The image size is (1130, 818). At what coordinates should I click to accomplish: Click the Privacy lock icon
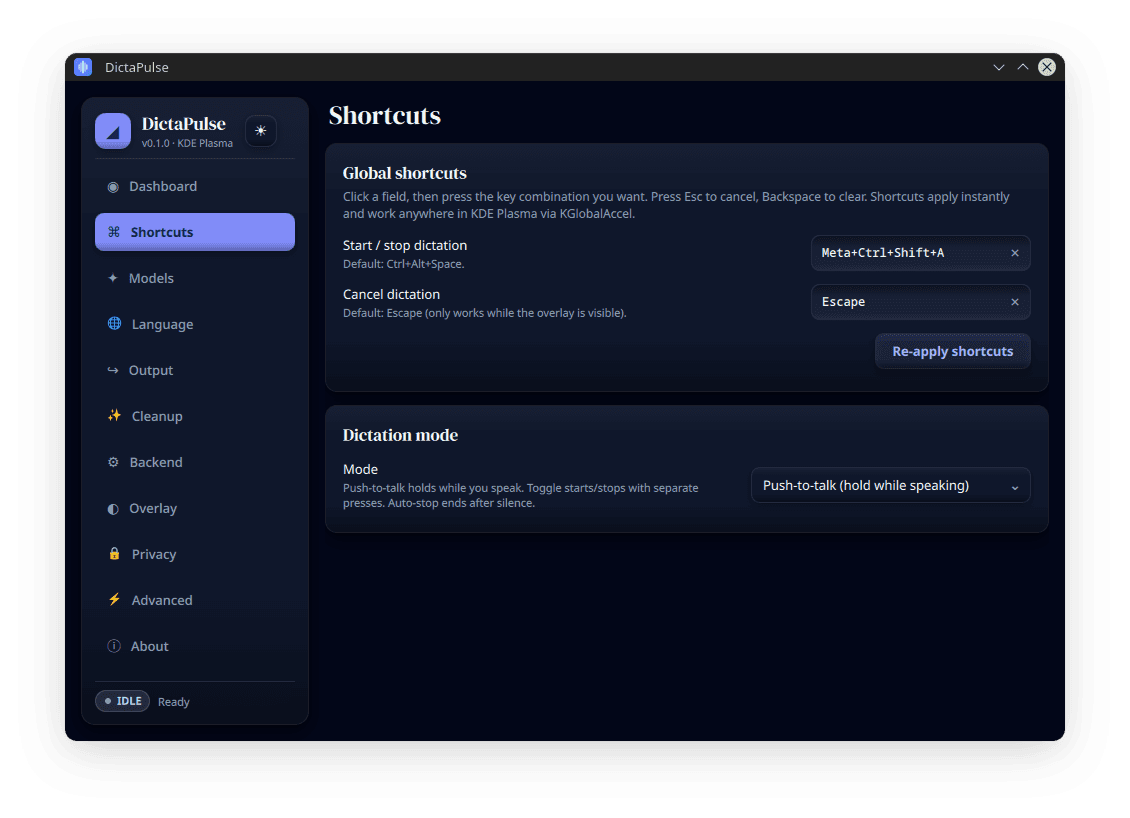[115, 554]
